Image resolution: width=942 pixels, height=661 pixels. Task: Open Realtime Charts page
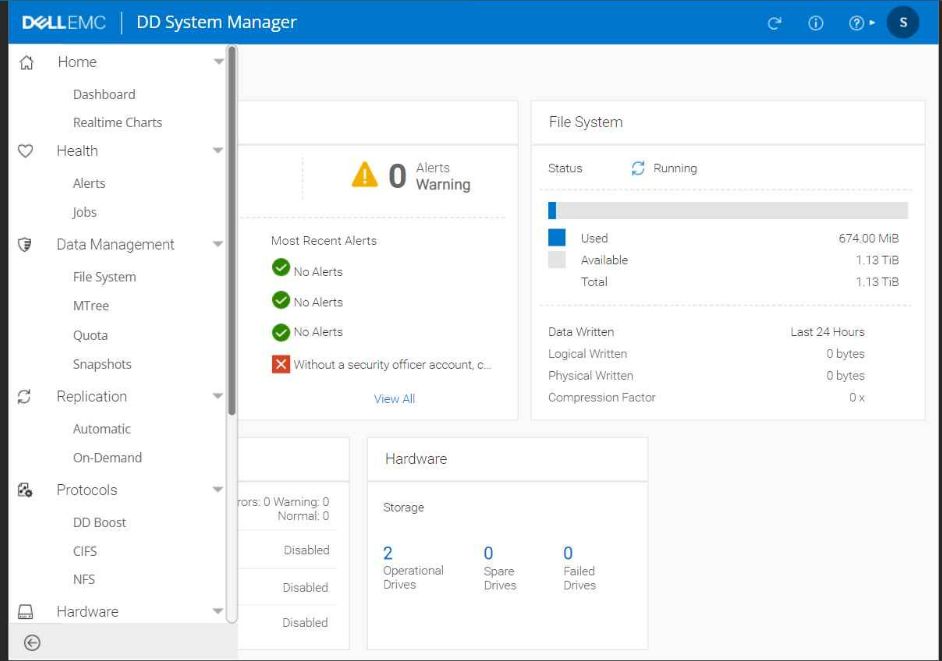(118, 123)
